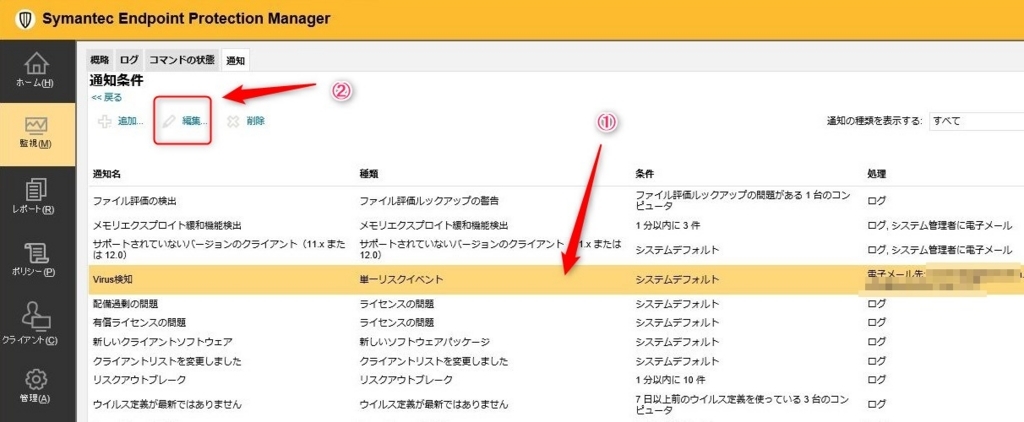Click the Symantec shield logo icon
This screenshot has height=422, width=1024.
click(24, 20)
